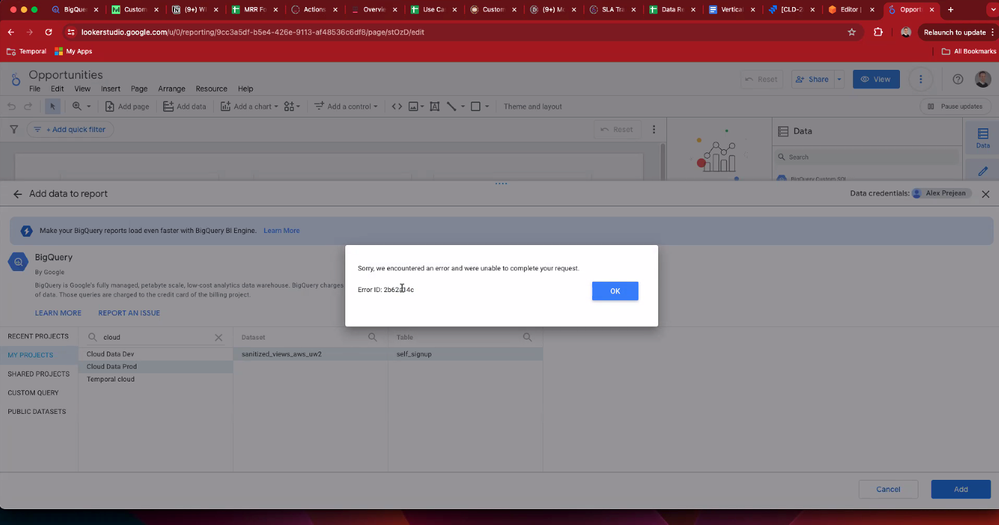Viewport: 999px width, 525px height.
Task: Go back from Add data to report
Action: pyautogui.click(x=17, y=194)
